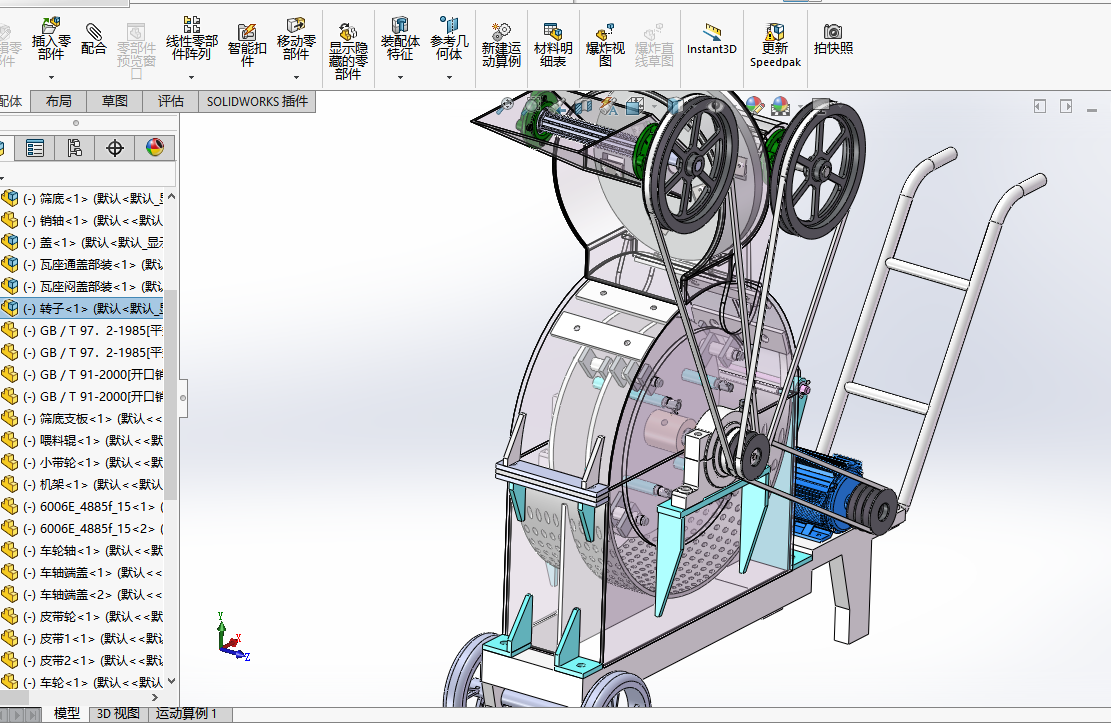
Task: Open View Settings monitor icon in view toolbar
Action: coord(820,106)
